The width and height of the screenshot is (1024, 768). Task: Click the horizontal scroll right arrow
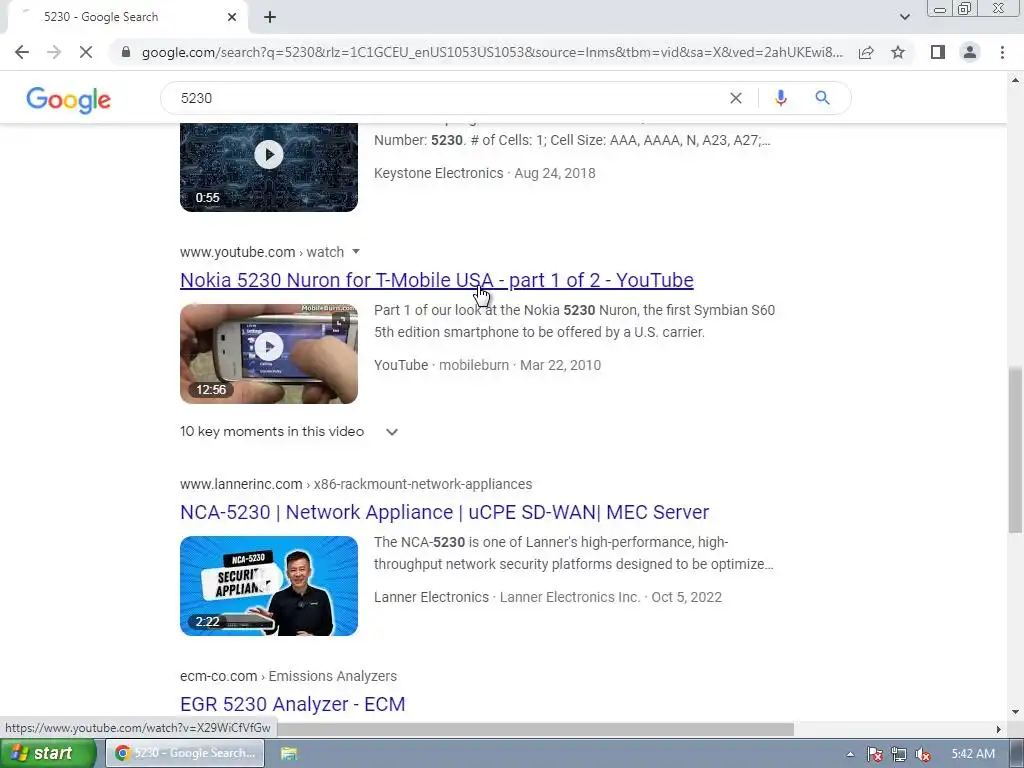(999, 729)
